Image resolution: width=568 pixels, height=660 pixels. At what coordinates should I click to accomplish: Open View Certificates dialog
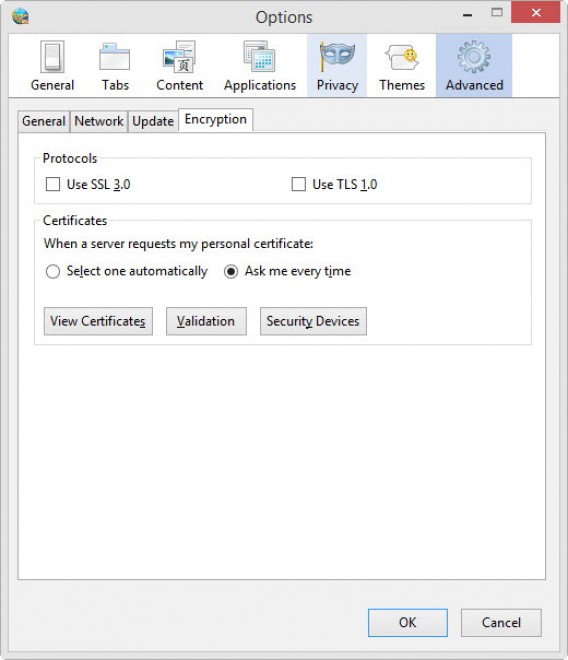click(98, 321)
